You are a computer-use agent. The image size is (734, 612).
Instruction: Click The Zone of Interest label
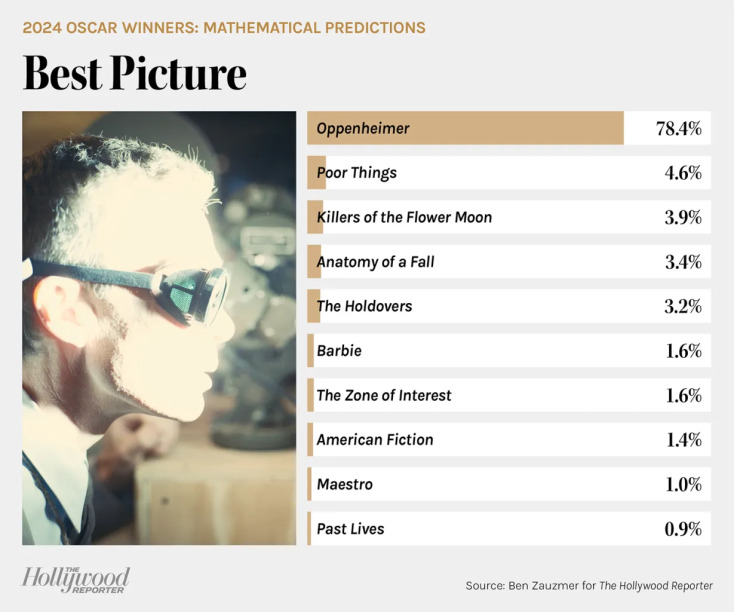[384, 395]
